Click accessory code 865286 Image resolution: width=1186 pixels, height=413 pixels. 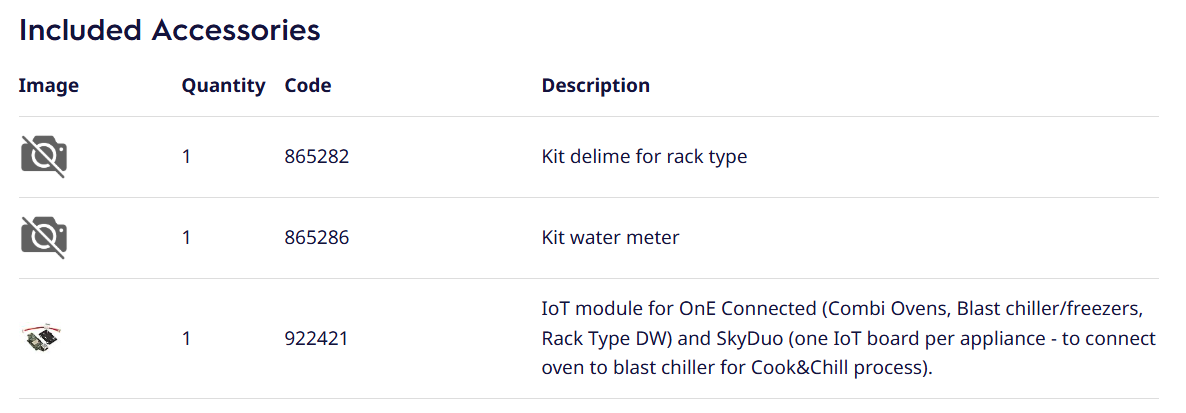point(317,238)
